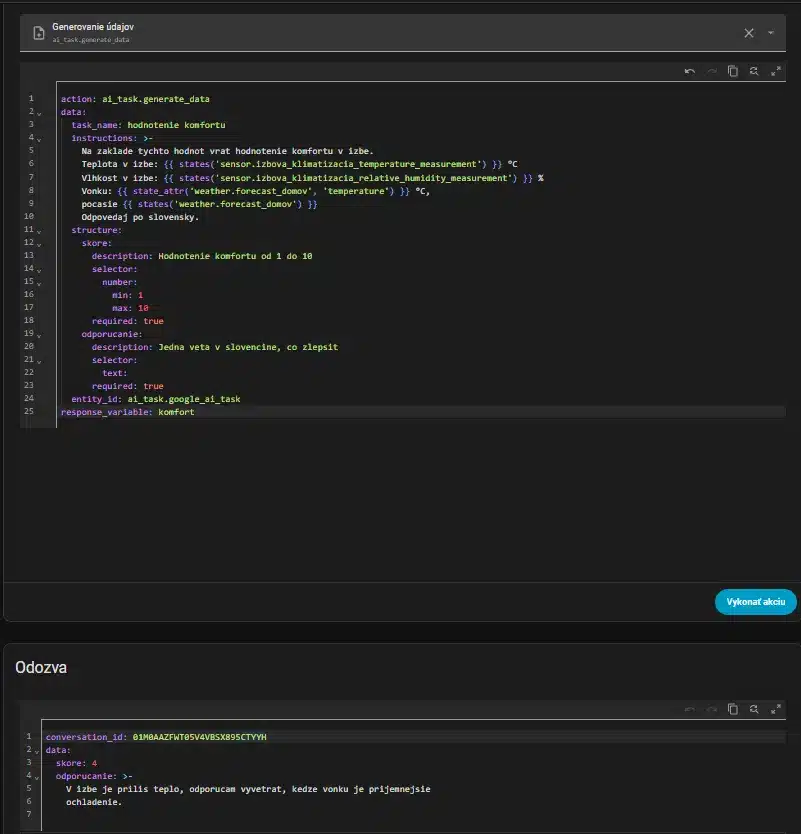
Task: Fold the skore: block at line 12
Action: tap(39, 244)
